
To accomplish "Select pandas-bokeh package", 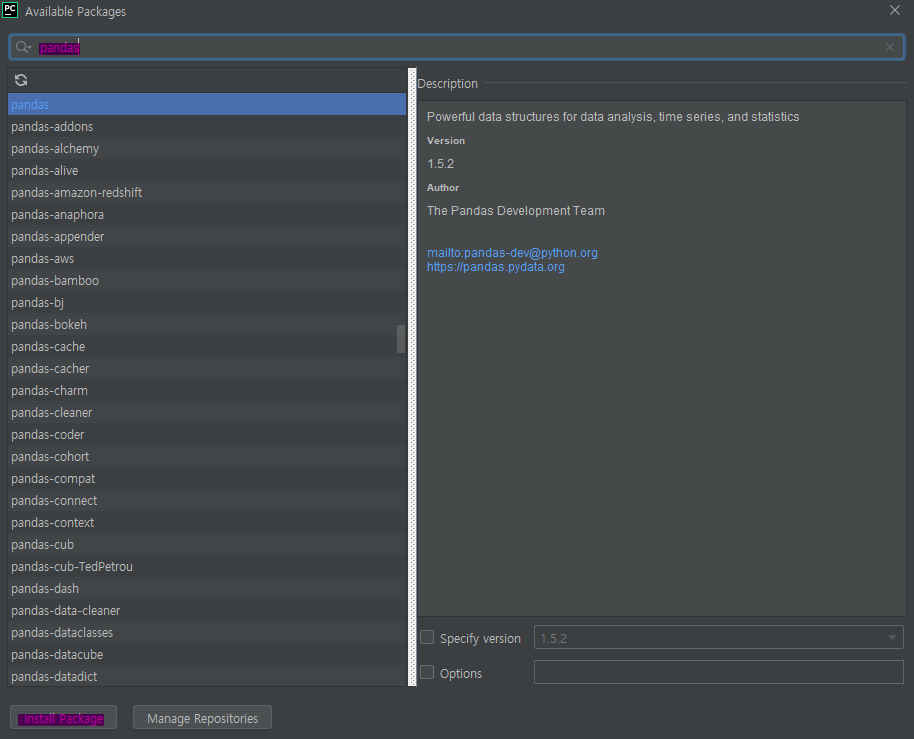I will [207, 325].
